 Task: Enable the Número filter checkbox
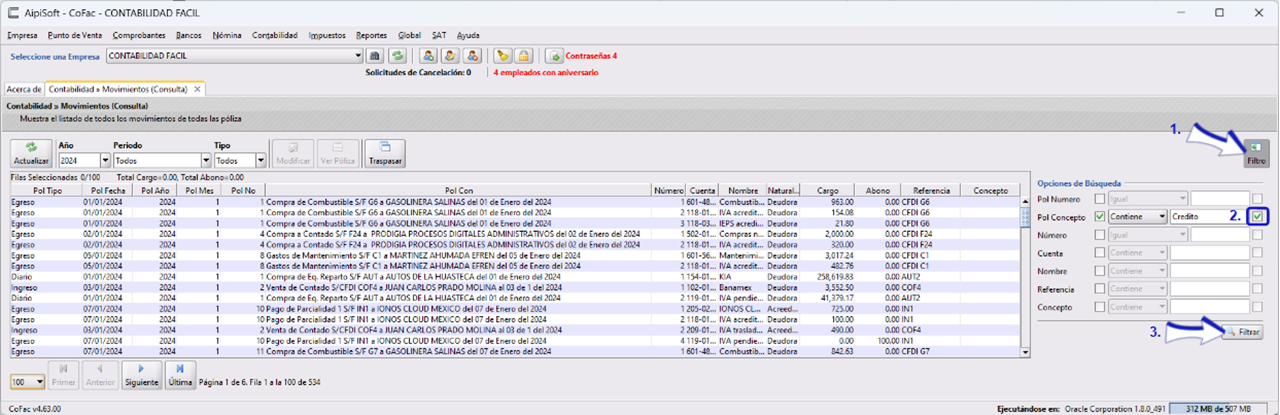coord(1101,235)
